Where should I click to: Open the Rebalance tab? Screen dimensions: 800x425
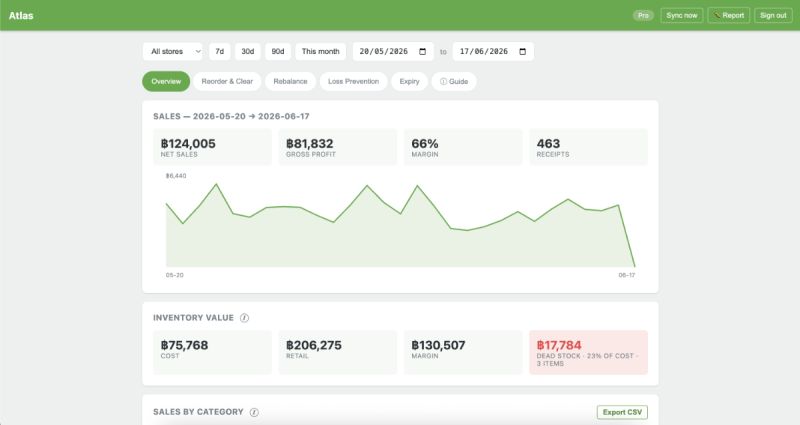click(290, 82)
